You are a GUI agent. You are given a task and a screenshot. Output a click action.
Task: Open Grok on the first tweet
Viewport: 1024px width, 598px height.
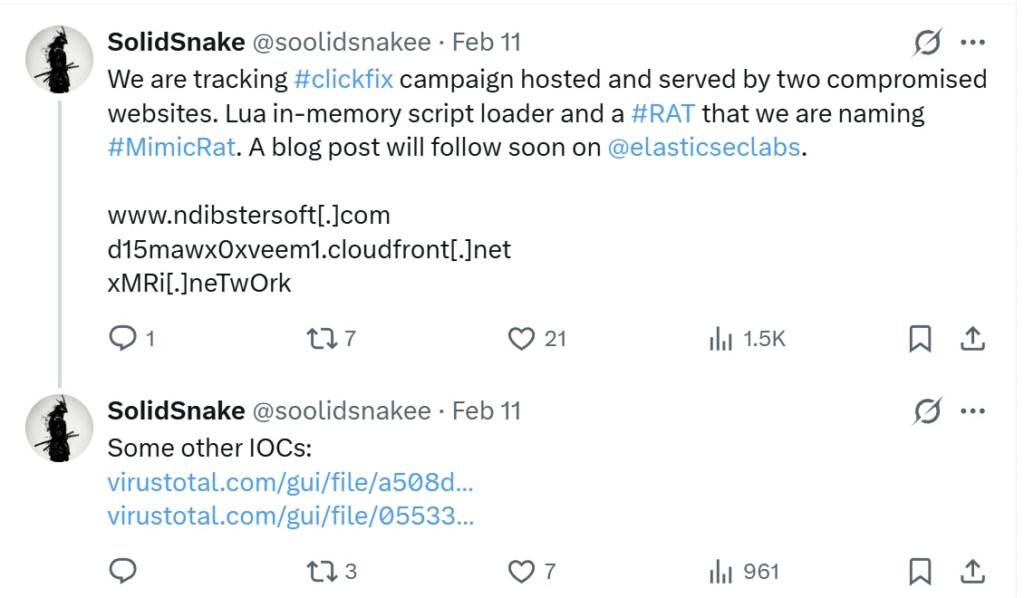(927, 42)
